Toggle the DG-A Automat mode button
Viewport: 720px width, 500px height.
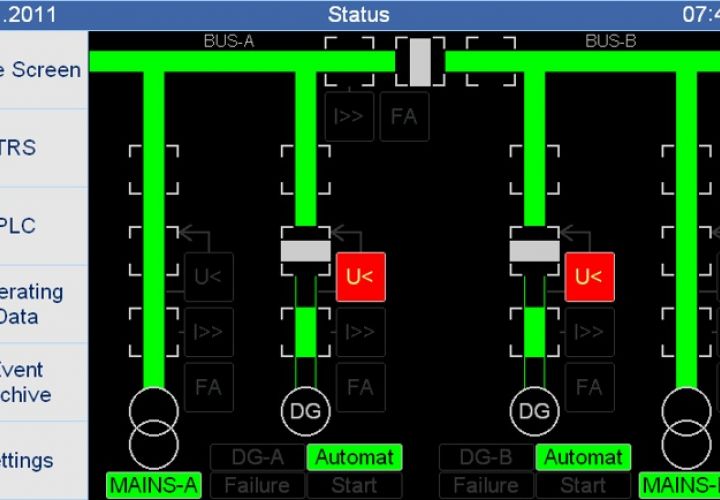pyautogui.click(x=354, y=457)
